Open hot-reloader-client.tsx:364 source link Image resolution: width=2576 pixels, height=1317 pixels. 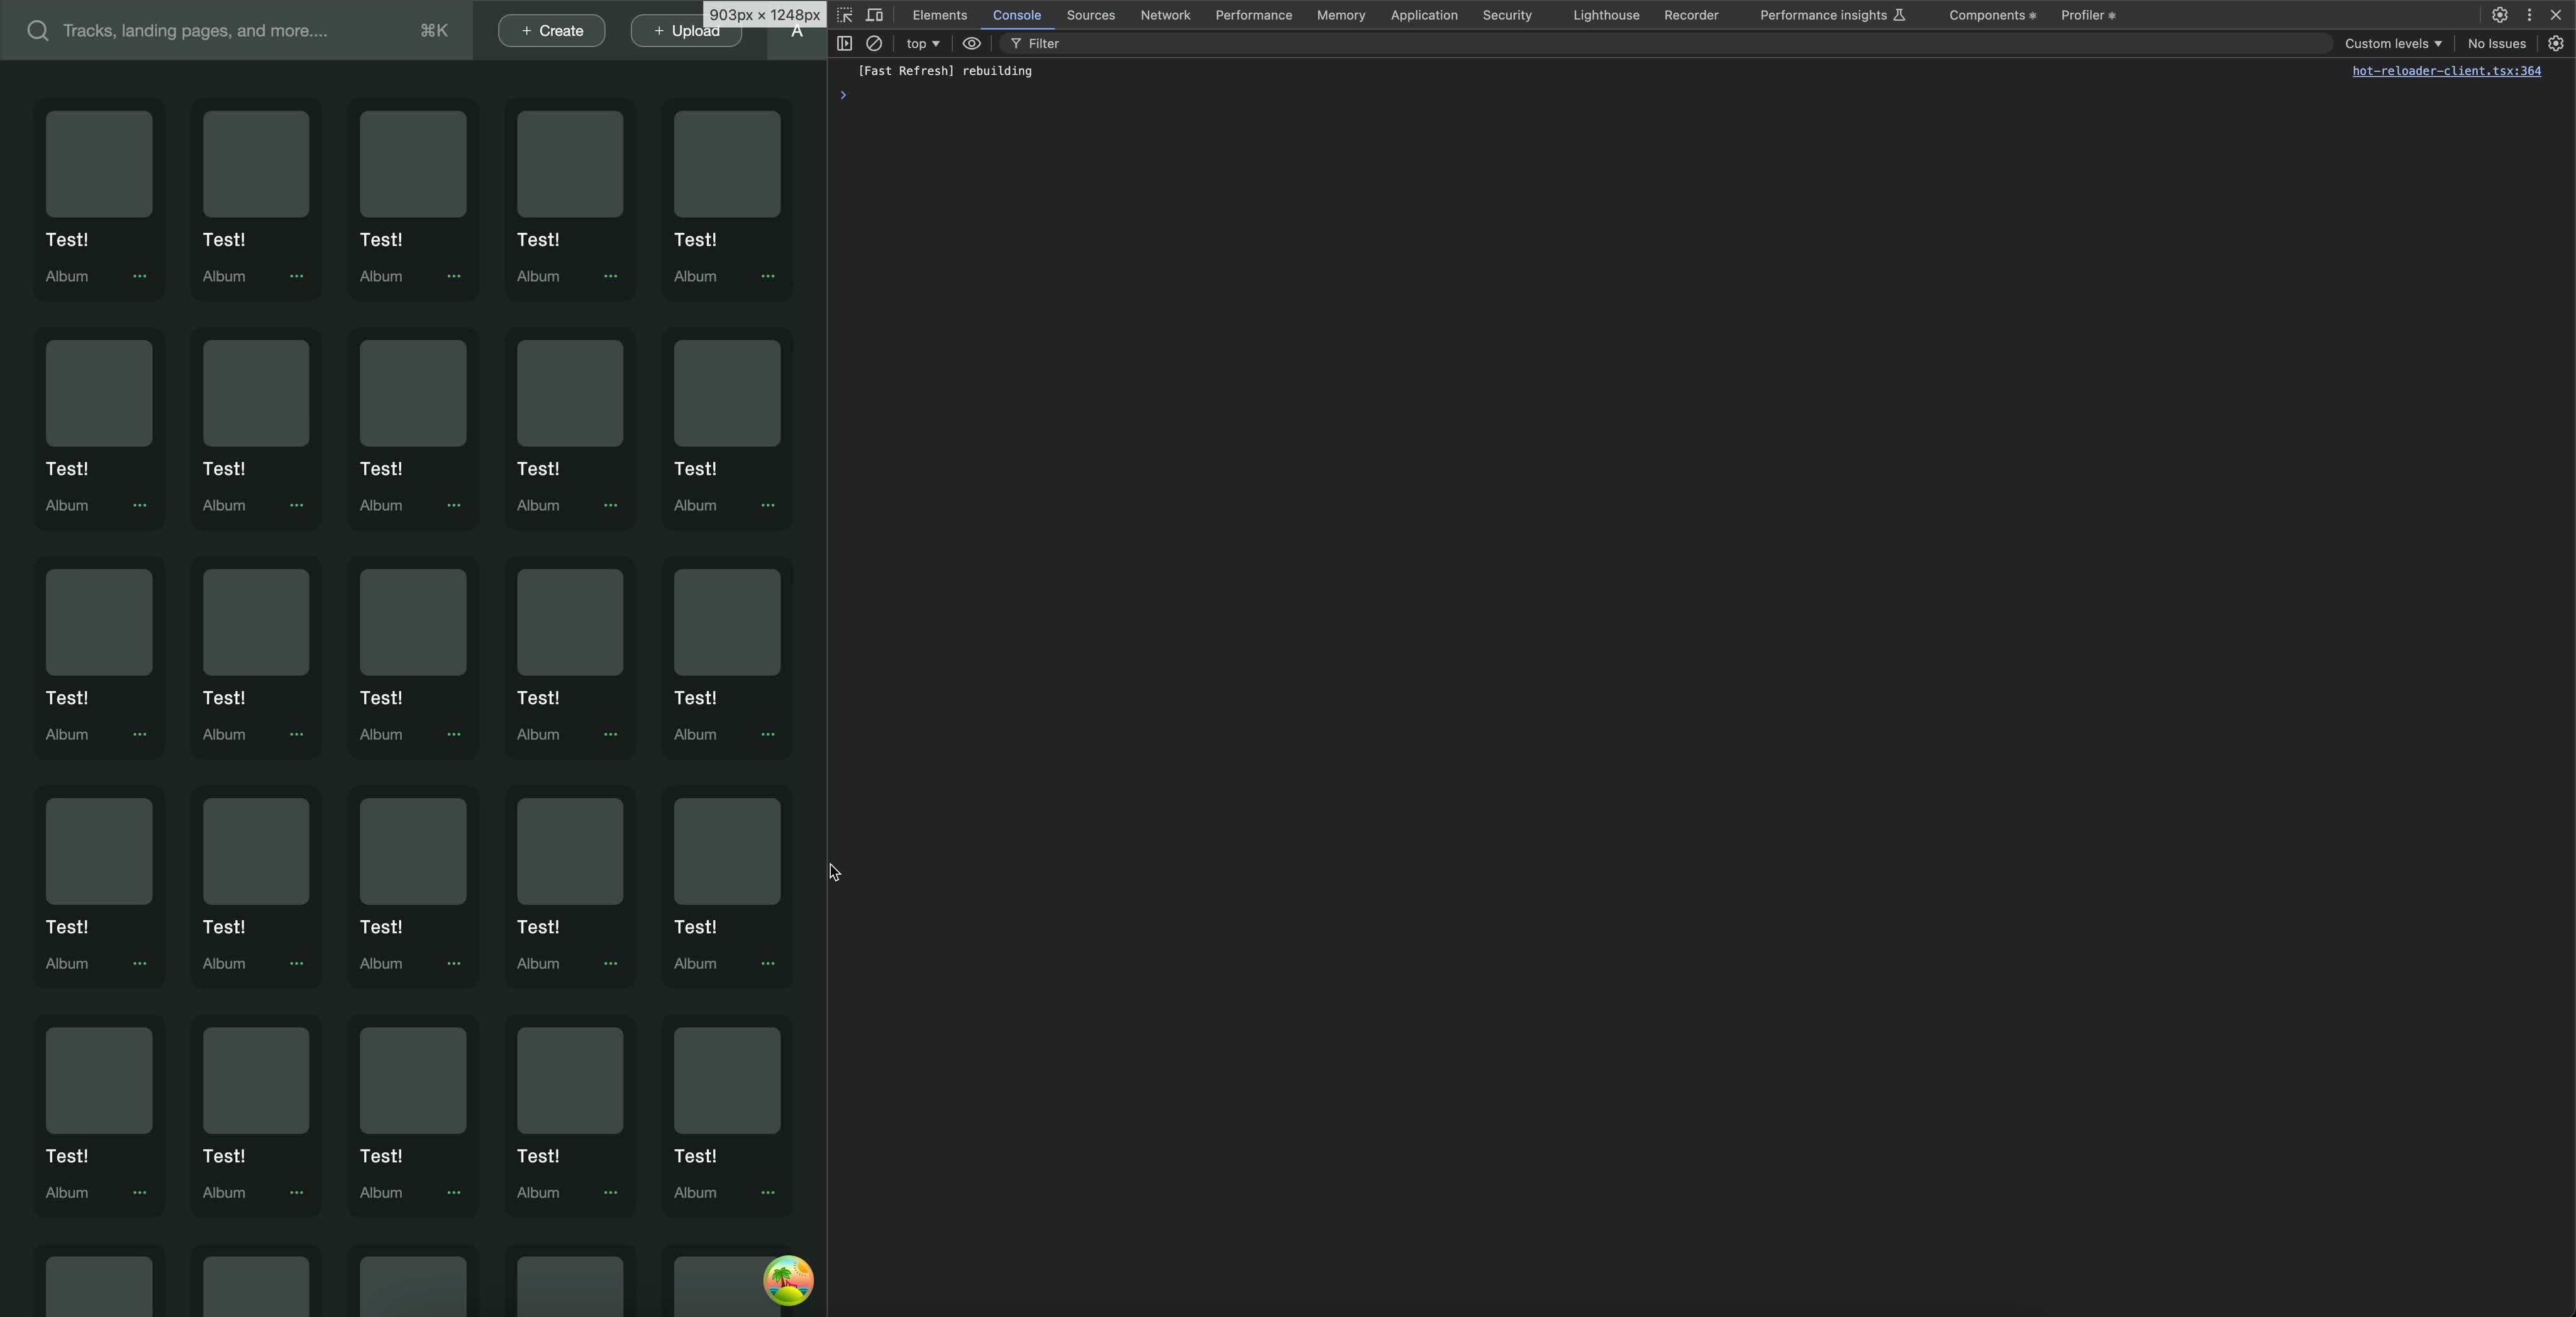(x=2446, y=71)
